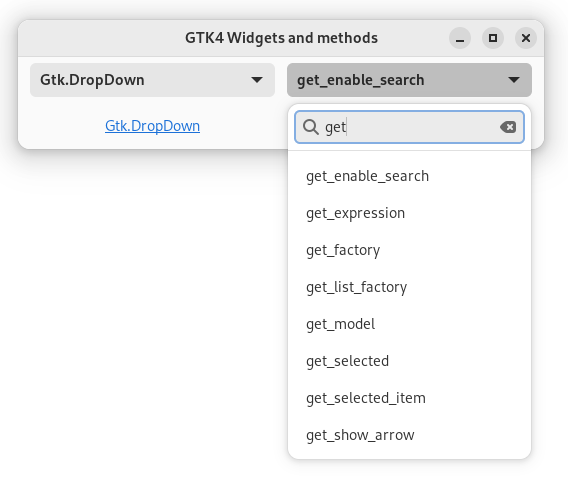This screenshot has height=486, width=568.
Task: Pick the get_factory entry
Action: pos(409,250)
